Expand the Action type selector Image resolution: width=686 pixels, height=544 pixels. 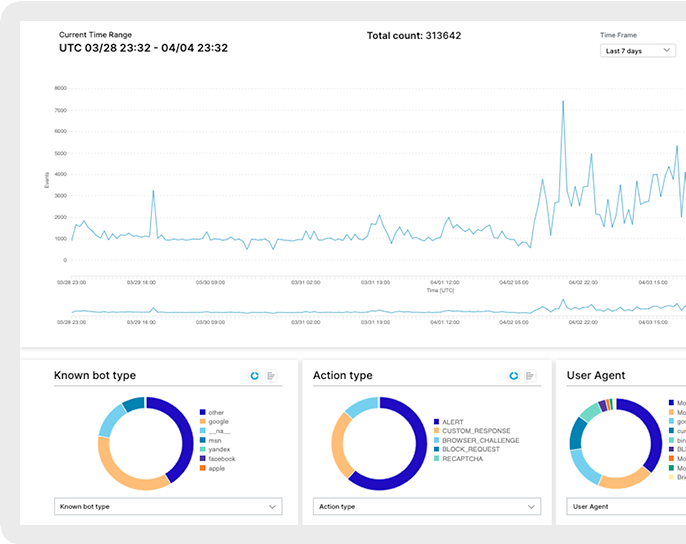point(426,507)
